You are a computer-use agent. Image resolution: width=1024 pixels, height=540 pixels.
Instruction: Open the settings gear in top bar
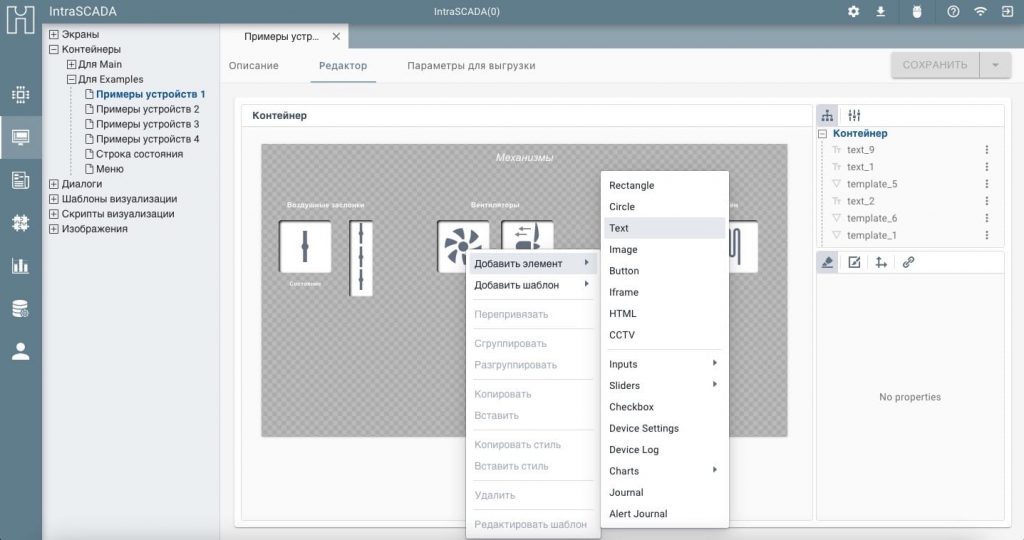pyautogui.click(x=854, y=12)
